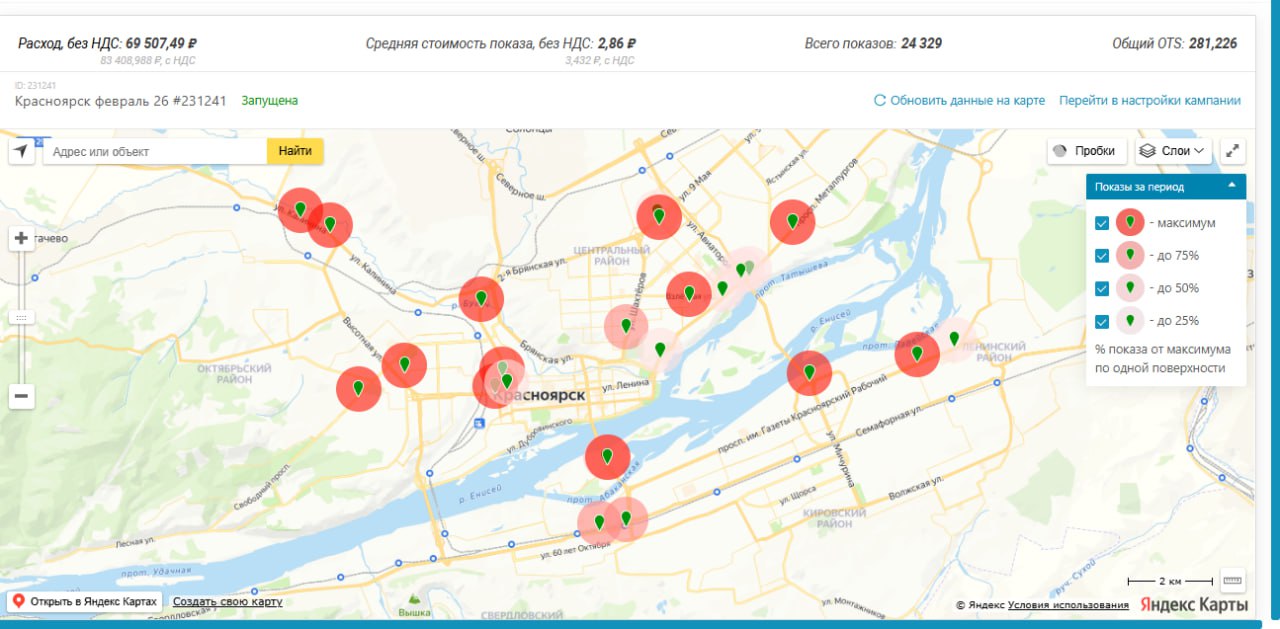Click the Создать свою карту link
The height and width of the screenshot is (629, 1280).
pyautogui.click(x=227, y=602)
